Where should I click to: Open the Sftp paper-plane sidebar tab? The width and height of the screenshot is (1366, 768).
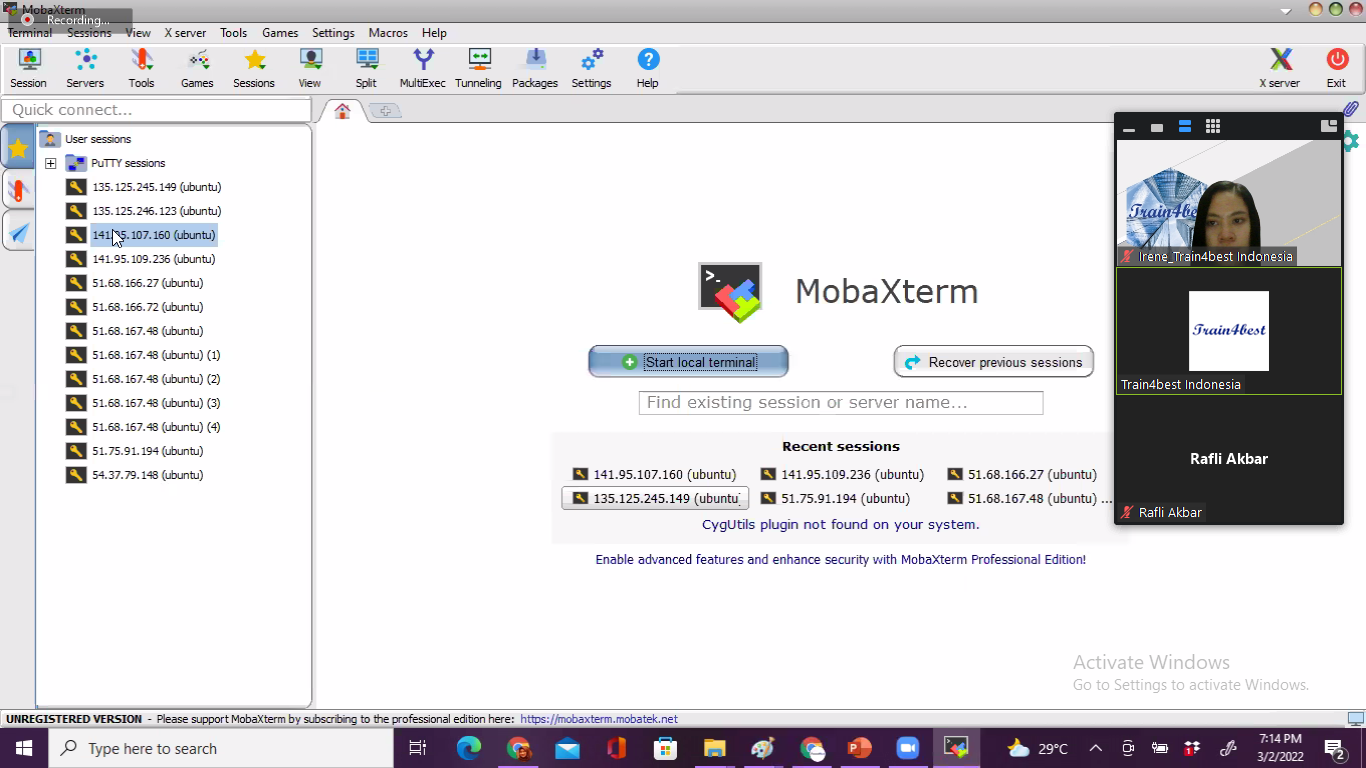(18, 232)
